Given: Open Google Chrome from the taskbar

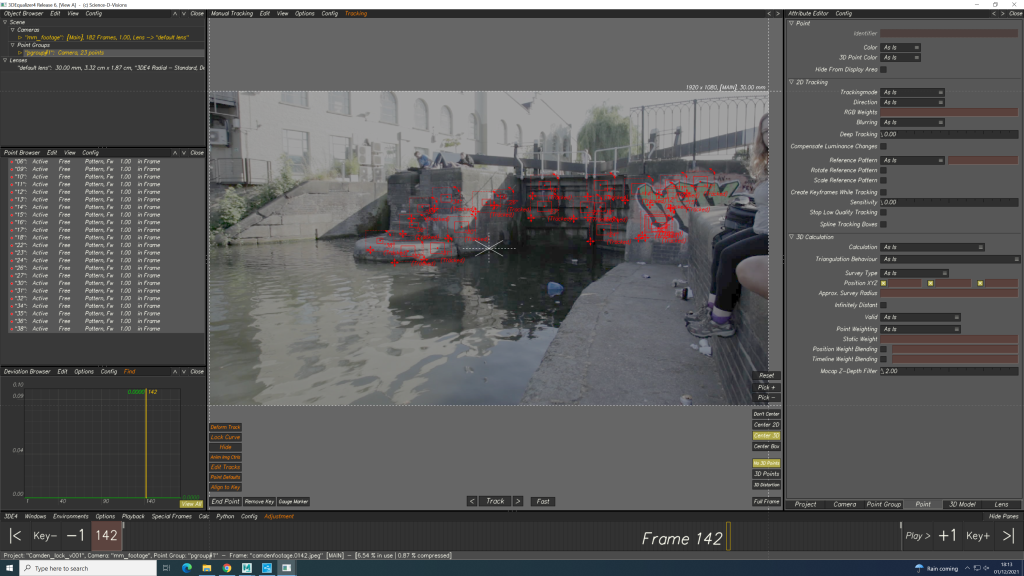Looking at the screenshot, I should (227, 568).
